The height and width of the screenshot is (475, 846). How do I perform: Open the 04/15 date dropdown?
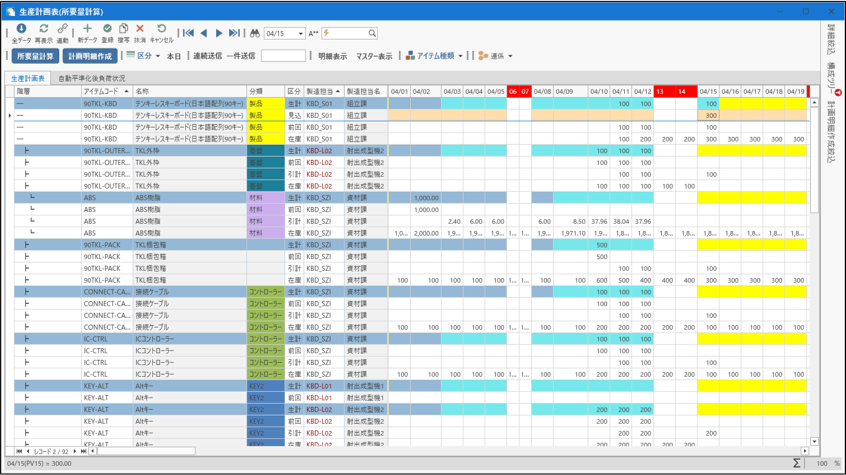point(300,34)
